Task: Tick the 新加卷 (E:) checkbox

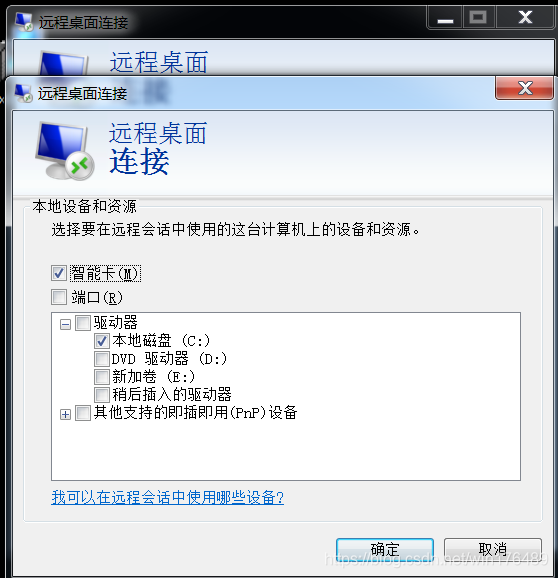Action: pos(102,377)
